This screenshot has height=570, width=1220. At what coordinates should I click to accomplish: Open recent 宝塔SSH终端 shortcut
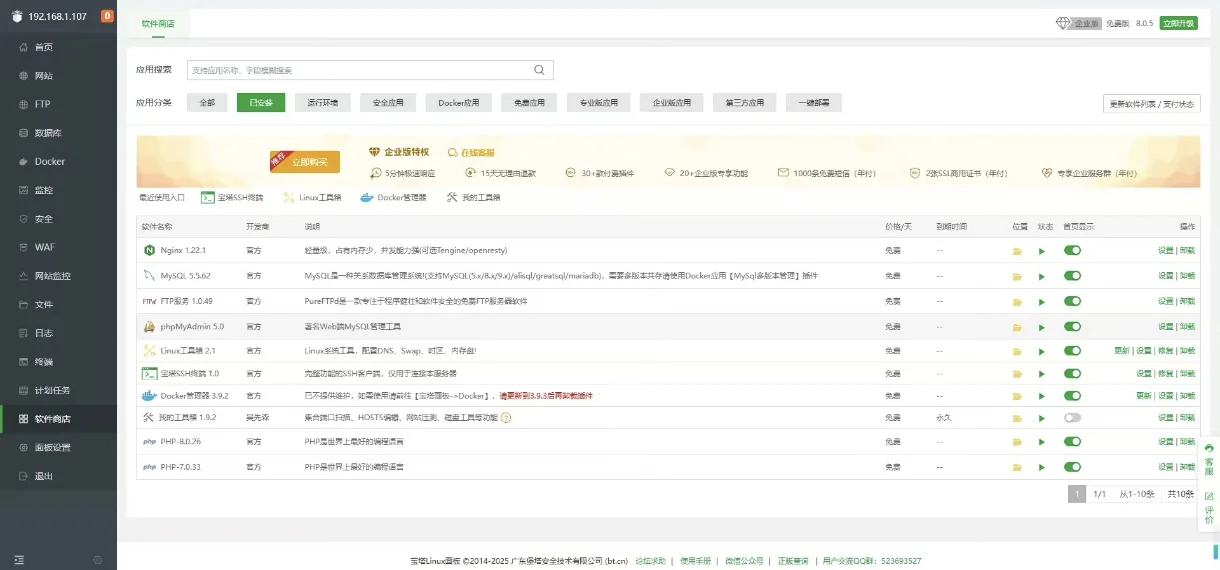(x=233, y=197)
